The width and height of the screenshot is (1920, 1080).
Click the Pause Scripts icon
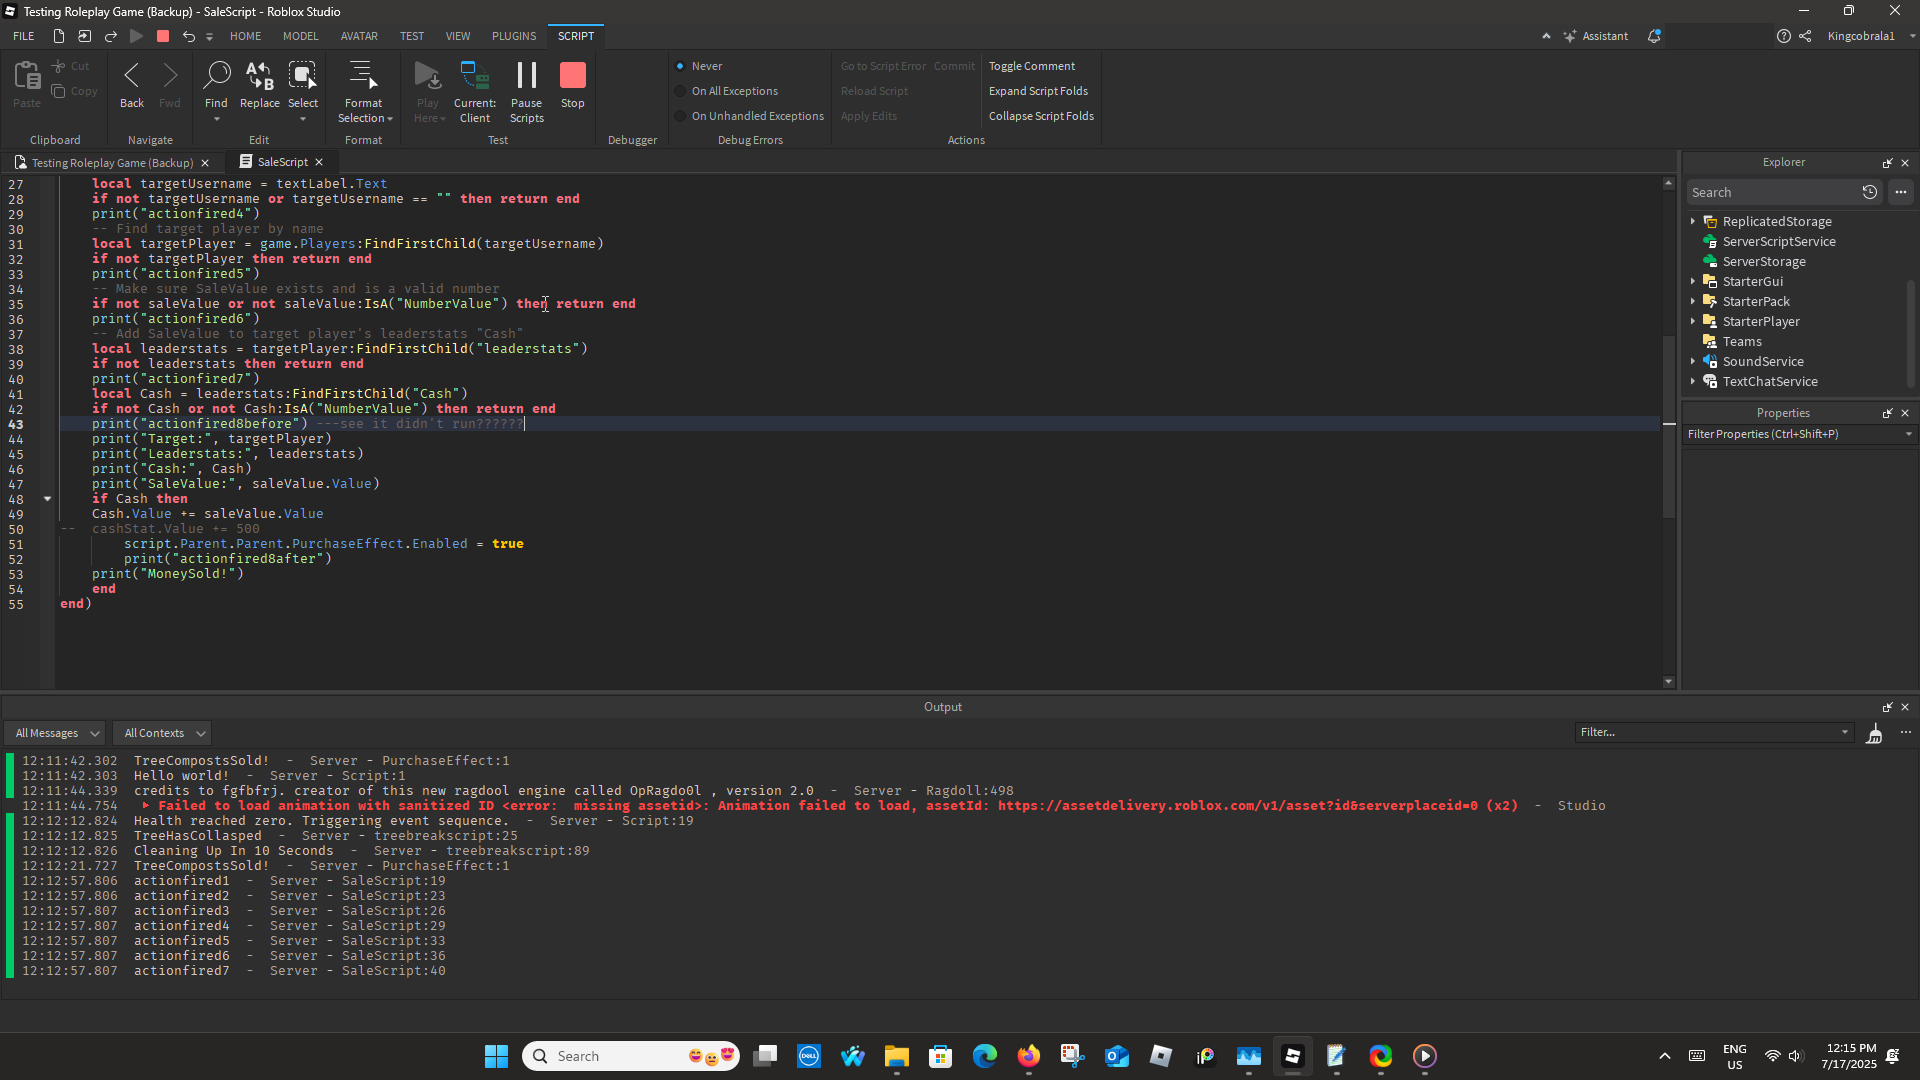[x=526, y=76]
